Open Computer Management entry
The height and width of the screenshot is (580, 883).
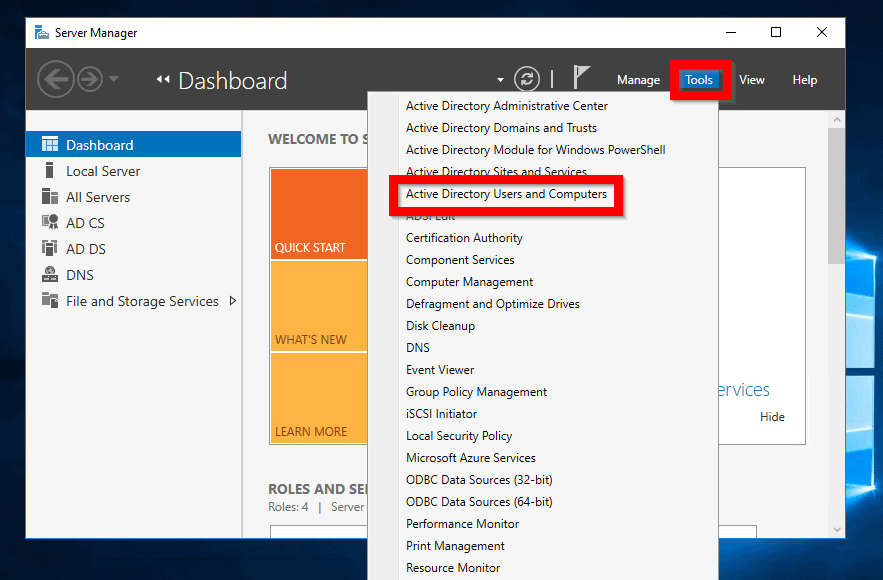coord(469,282)
